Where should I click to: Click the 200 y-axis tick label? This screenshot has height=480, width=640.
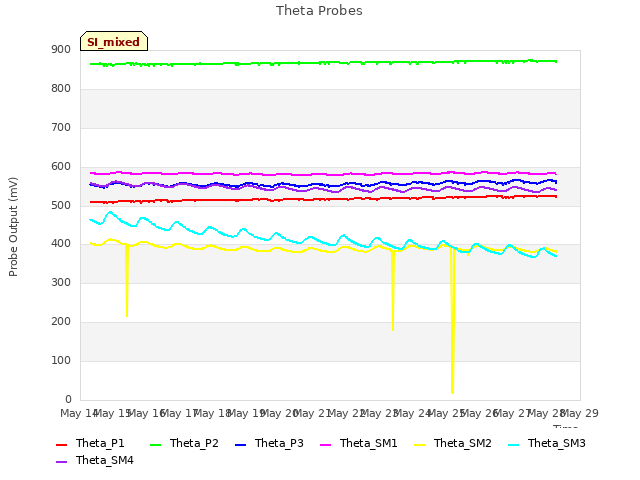click(x=61, y=322)
